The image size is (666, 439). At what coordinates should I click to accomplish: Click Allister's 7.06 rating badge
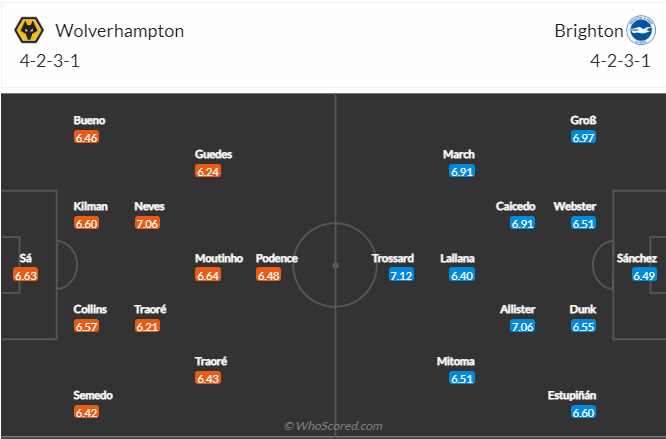522,326
